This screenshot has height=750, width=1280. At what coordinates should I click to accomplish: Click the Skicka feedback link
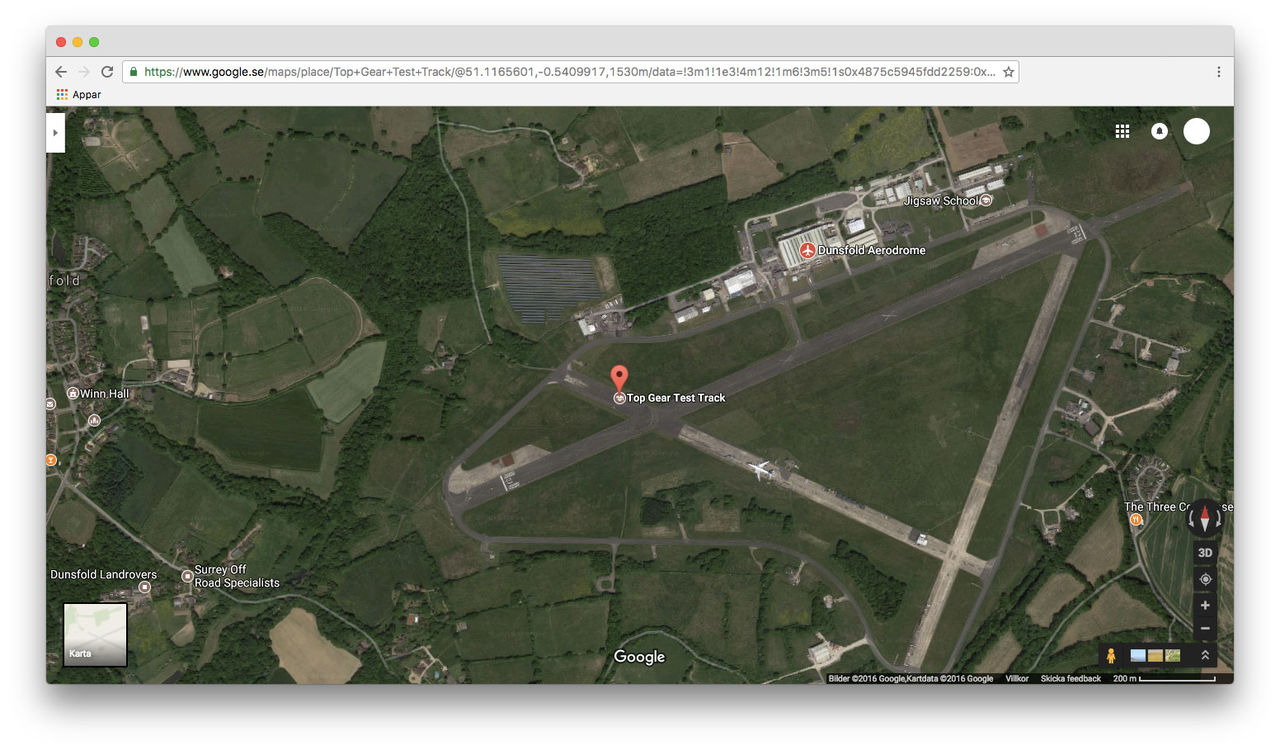coord(1070,679)
